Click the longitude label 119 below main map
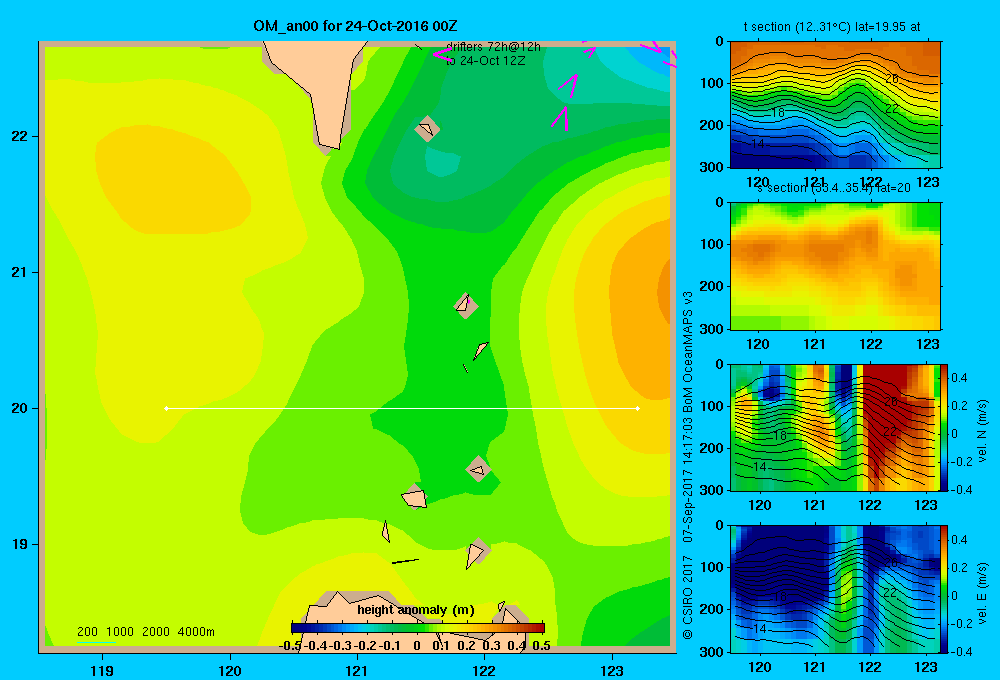This screenshot has width=1000, height=680. 102,670
